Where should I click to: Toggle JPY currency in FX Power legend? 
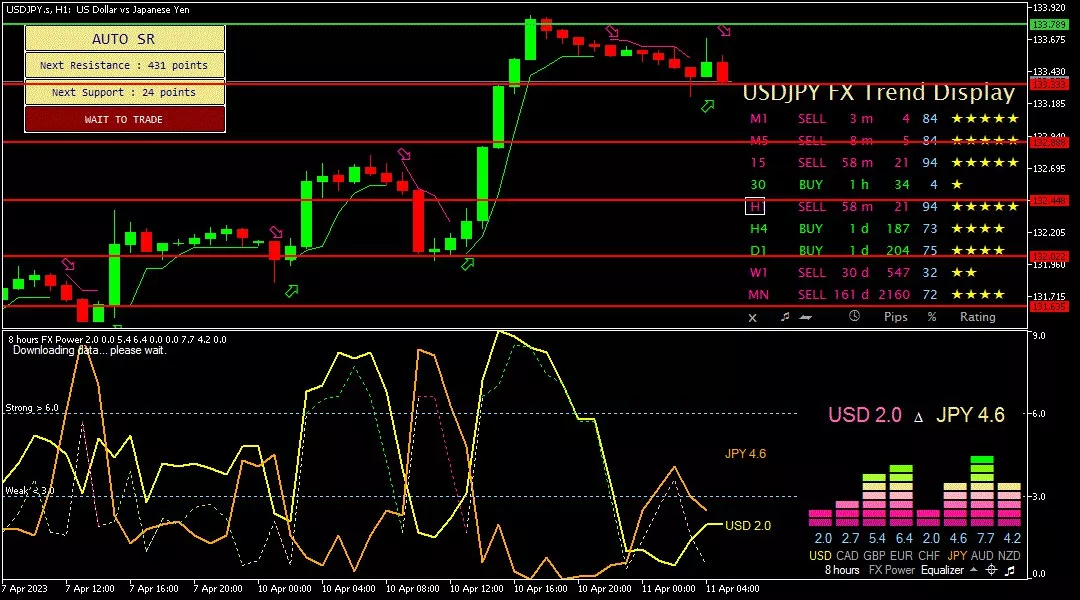click(957, 555)
